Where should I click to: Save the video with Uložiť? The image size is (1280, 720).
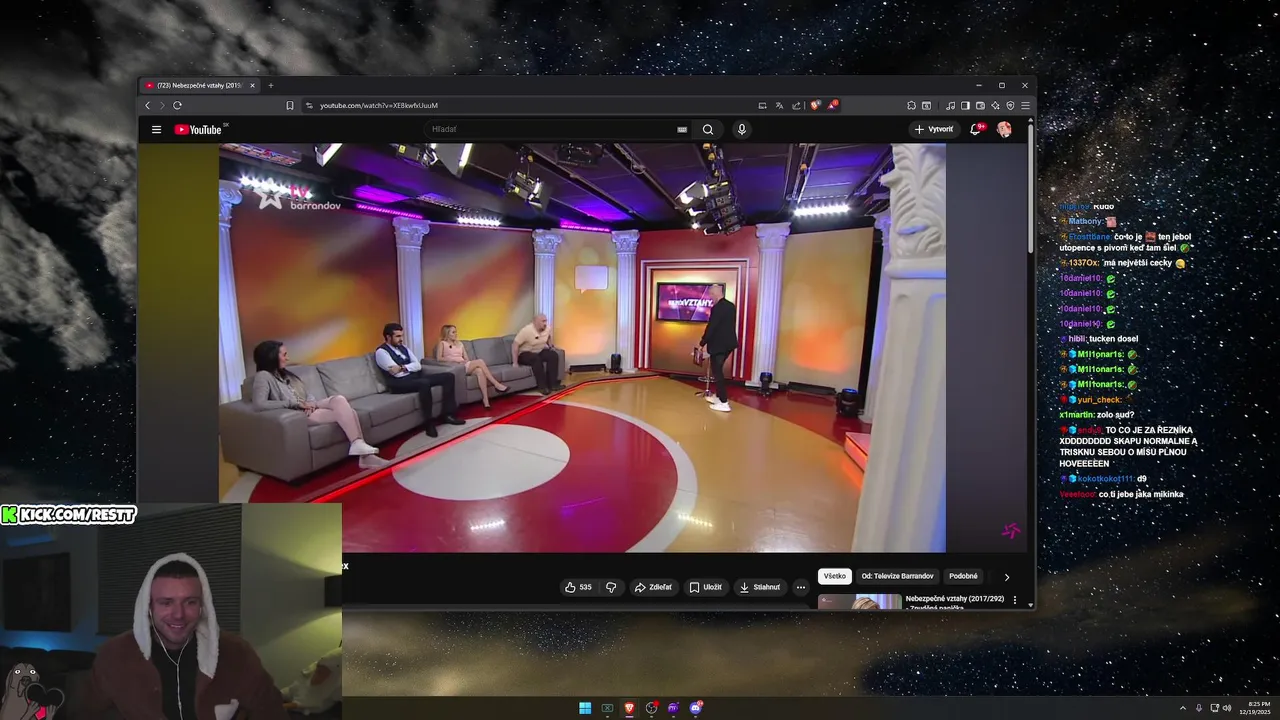pos(705,587)
